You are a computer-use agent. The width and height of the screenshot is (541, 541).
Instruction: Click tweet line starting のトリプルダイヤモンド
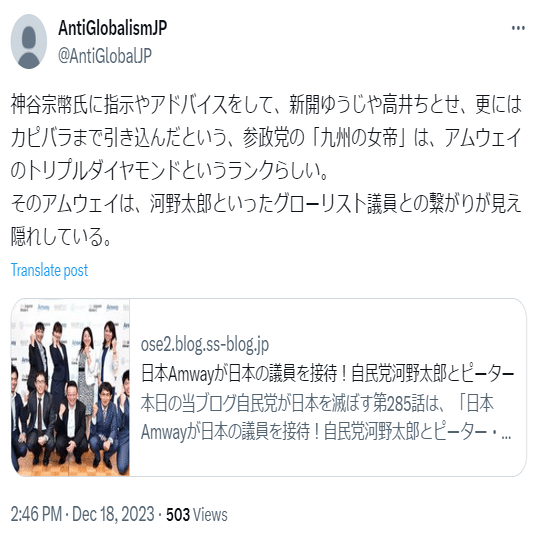coord(169,171)
